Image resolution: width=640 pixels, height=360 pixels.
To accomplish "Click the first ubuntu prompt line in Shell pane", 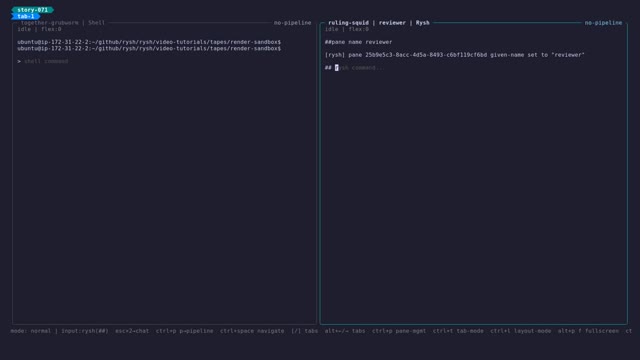I will (x=149, y=42).
